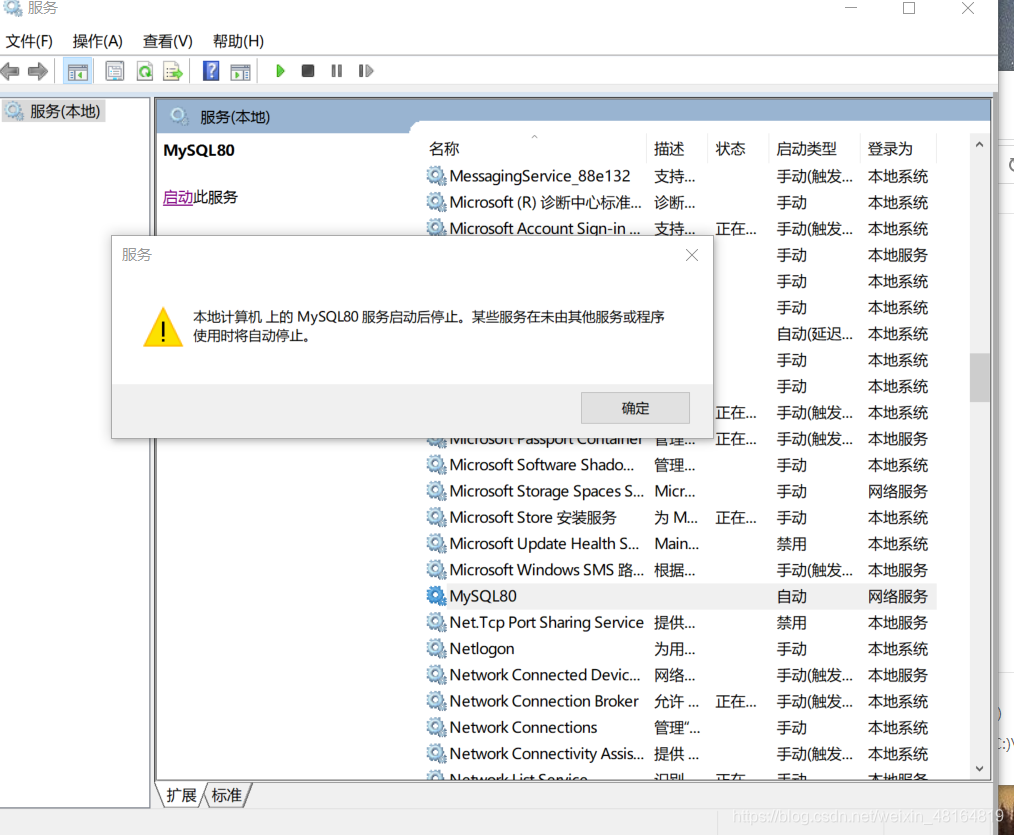1014x835 pixels.
Task: Sort by the 状态 column header
Action: click(x=739, y=149)
